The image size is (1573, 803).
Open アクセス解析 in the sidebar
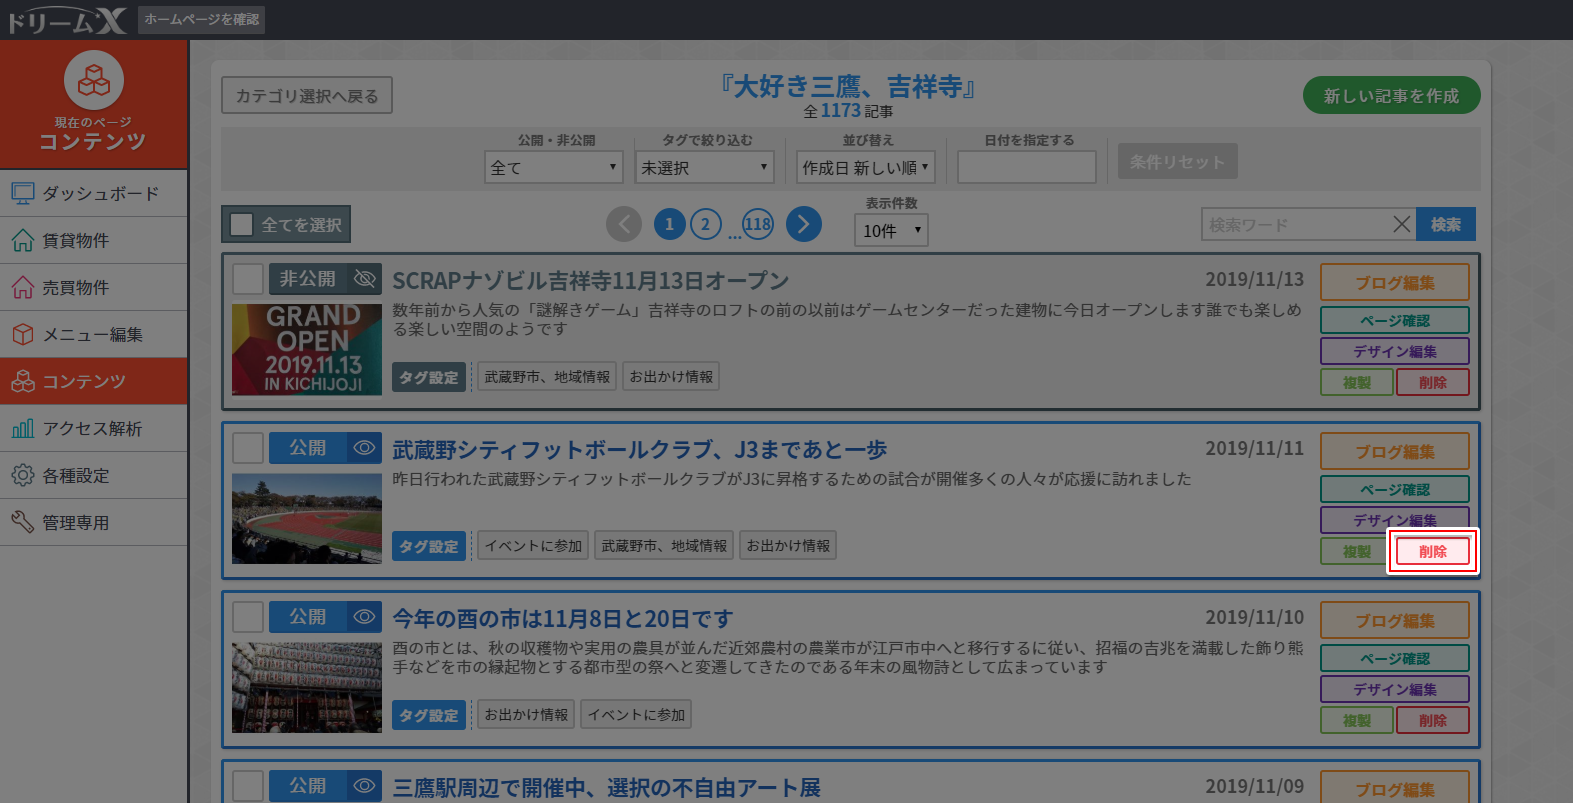94,428
